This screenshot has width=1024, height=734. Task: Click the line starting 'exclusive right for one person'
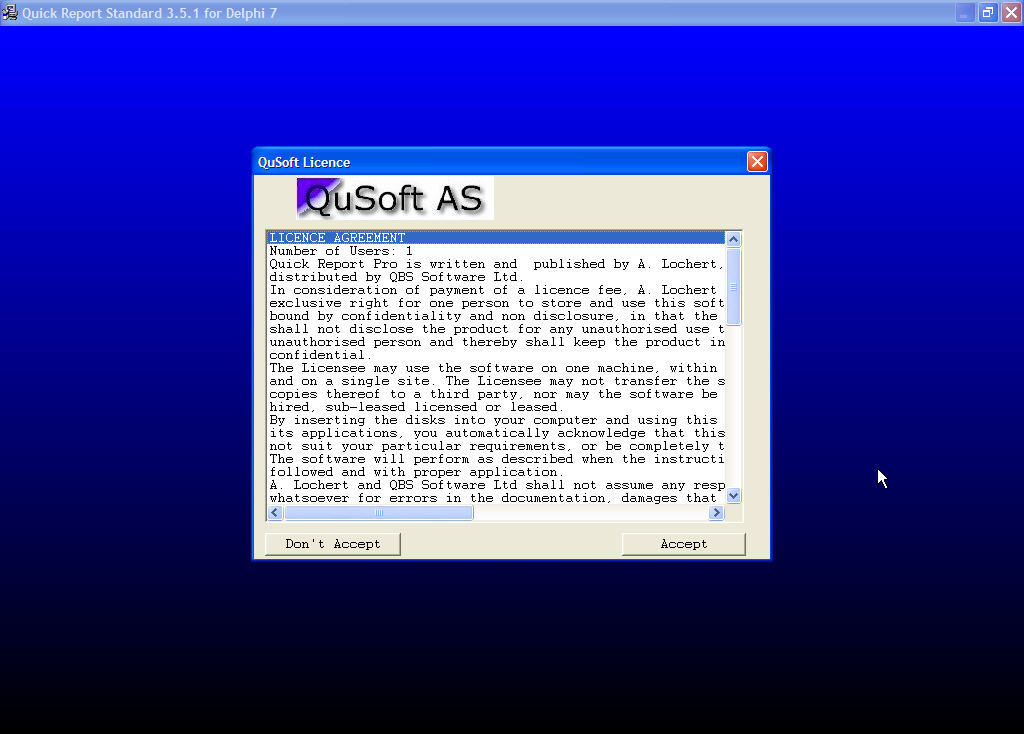pos(496,303)
